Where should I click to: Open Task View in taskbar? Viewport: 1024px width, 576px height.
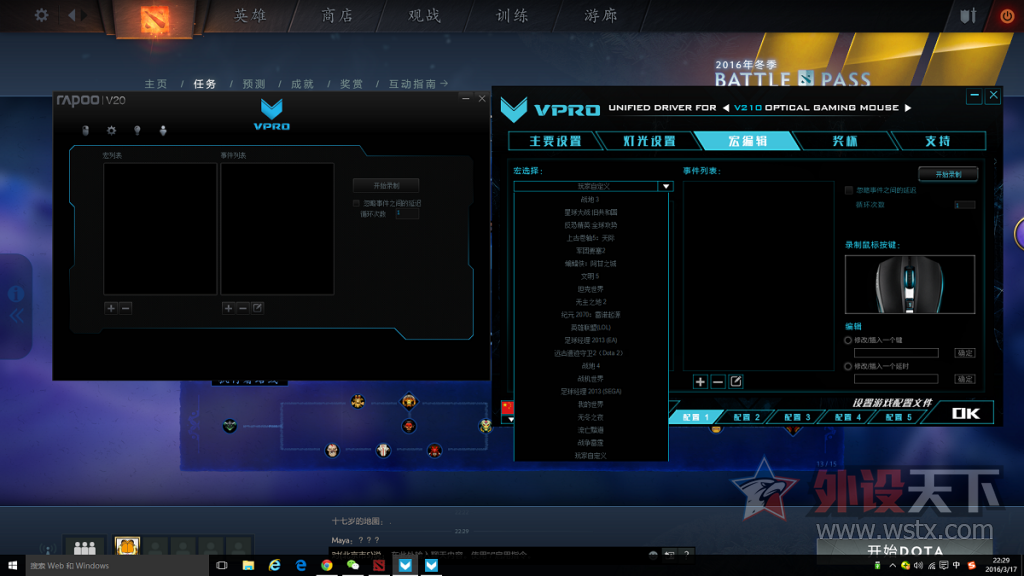(x=222, y=566)
